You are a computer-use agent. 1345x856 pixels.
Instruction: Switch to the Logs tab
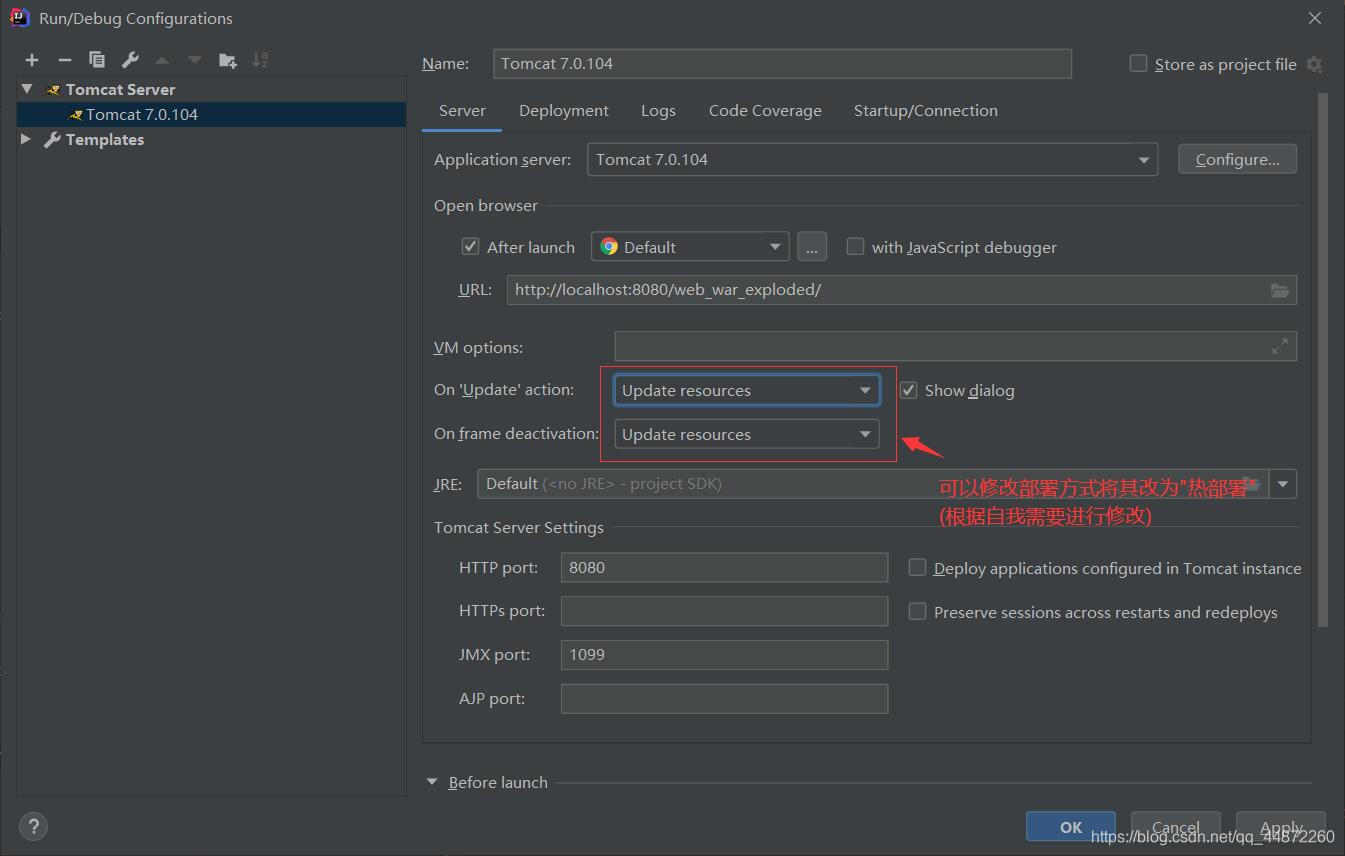click(x=658, y=111)
